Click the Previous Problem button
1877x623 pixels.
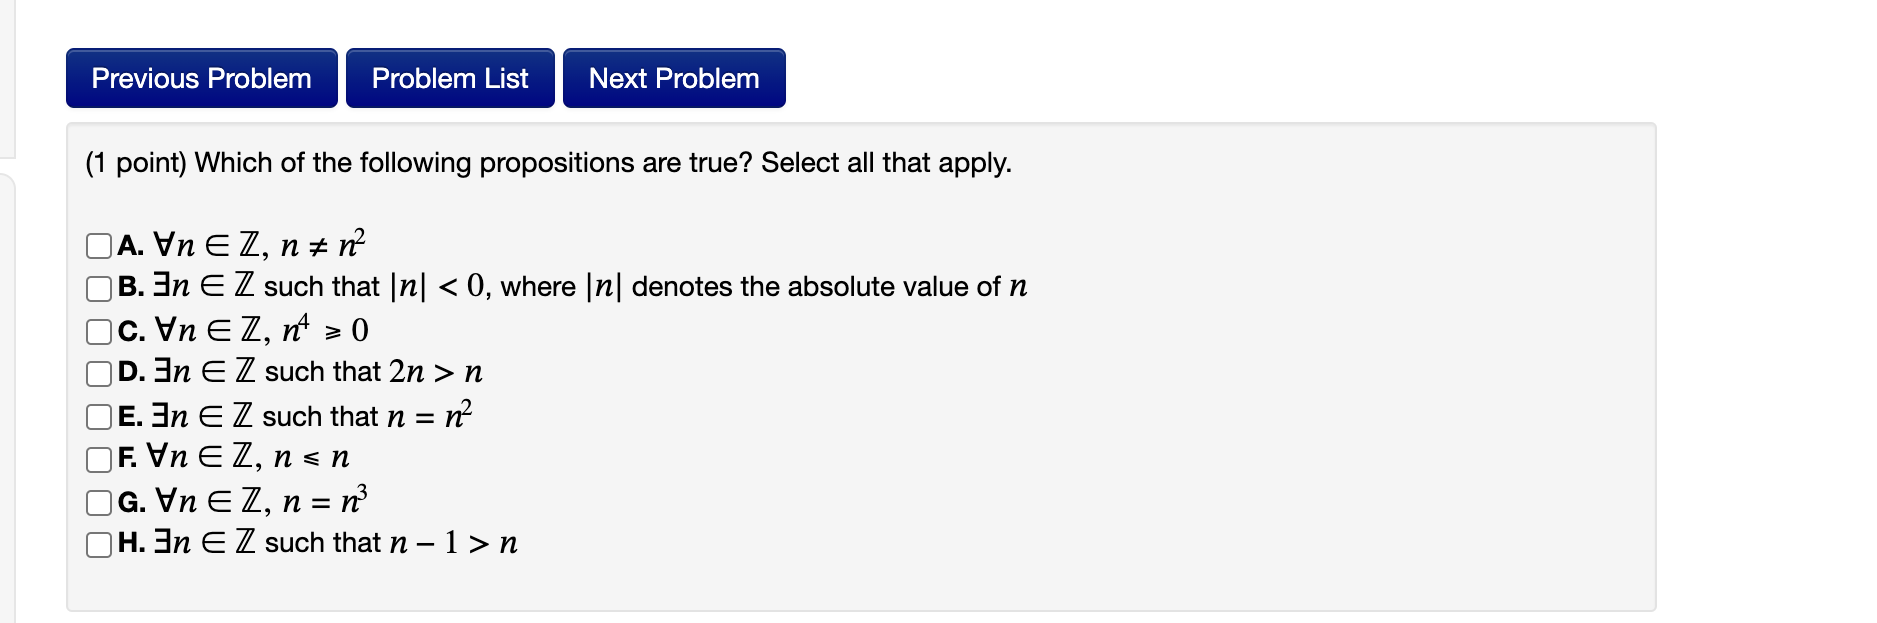(x=201, y=78)
